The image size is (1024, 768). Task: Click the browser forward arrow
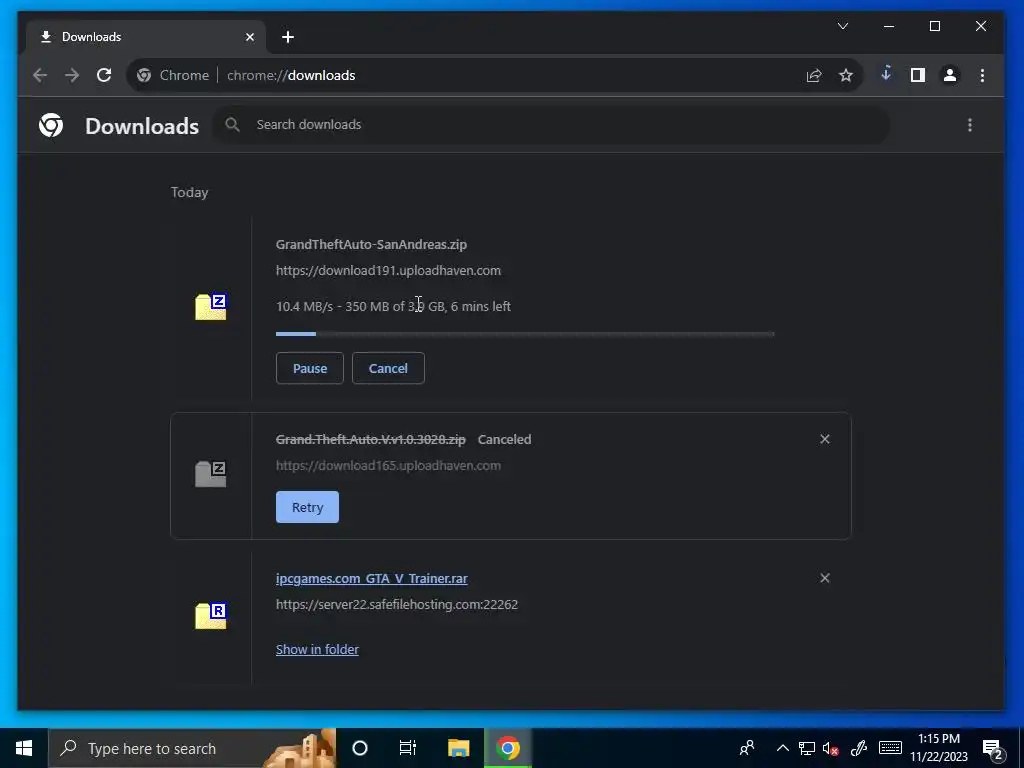72,75
